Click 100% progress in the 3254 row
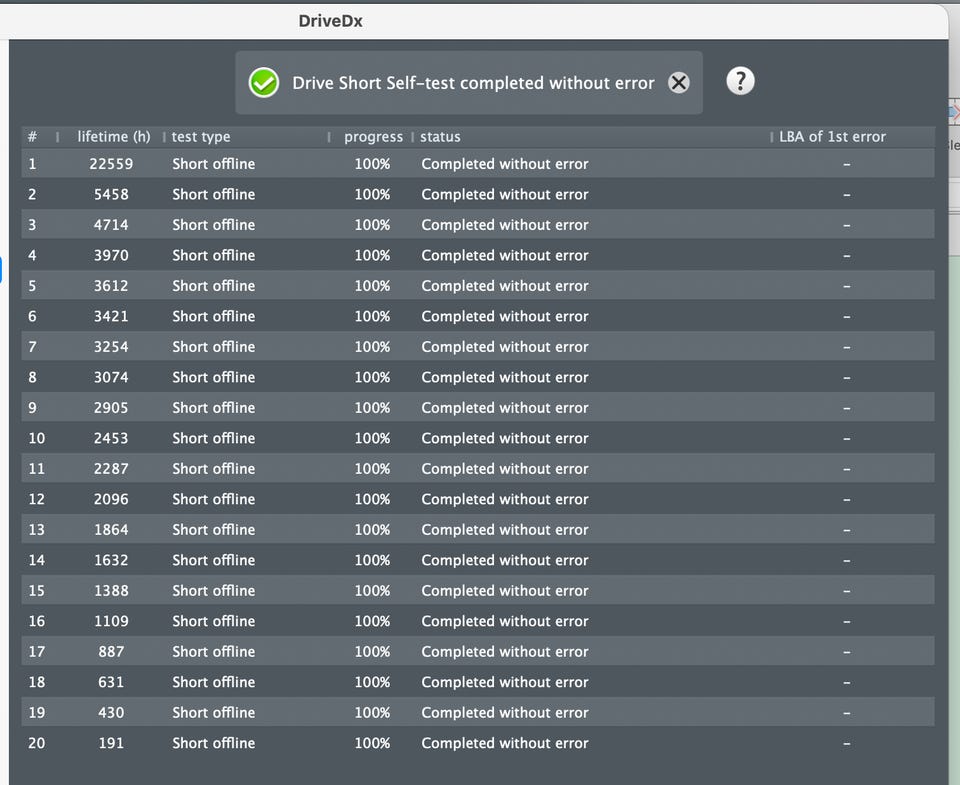Viewport: 960px width, 785px height. (x=372, y=347)
